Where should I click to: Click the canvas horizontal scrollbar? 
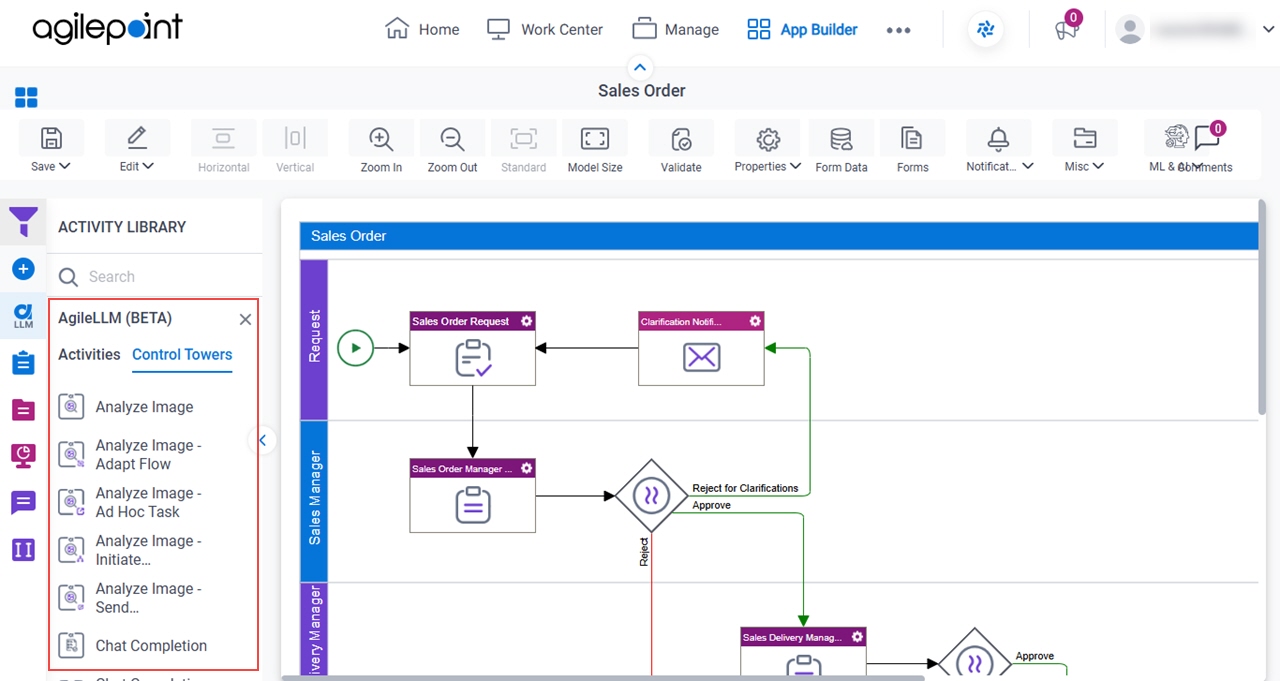(x=604, y=677)
